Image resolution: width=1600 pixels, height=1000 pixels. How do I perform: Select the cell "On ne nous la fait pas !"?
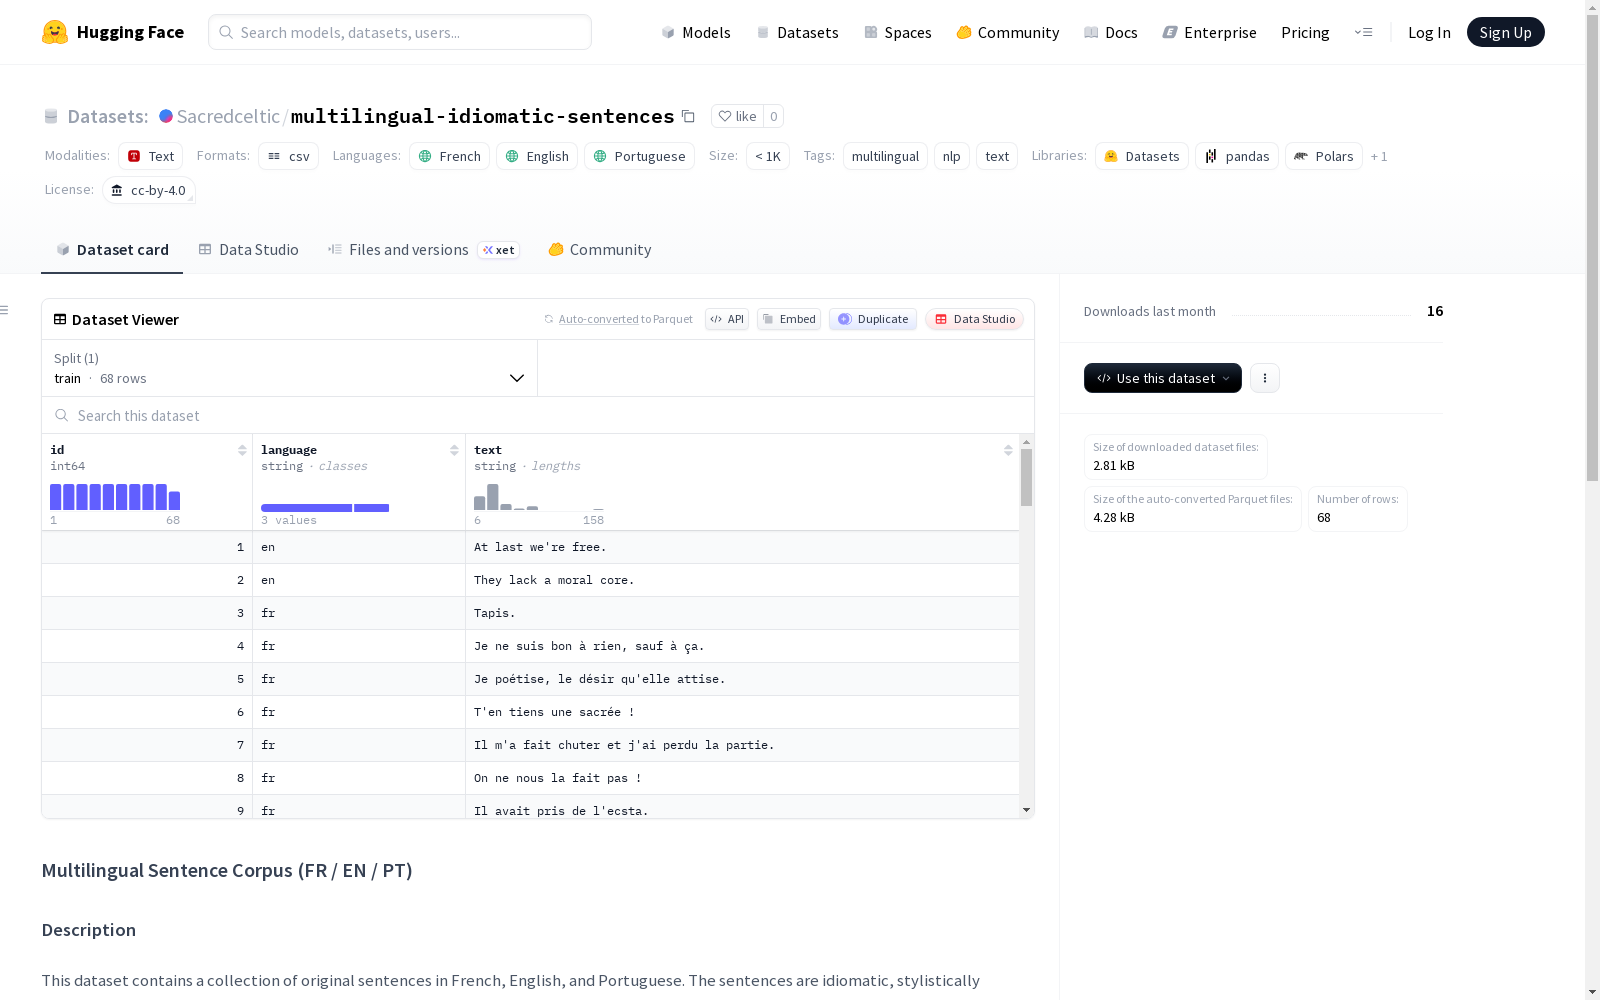(742, 778)
